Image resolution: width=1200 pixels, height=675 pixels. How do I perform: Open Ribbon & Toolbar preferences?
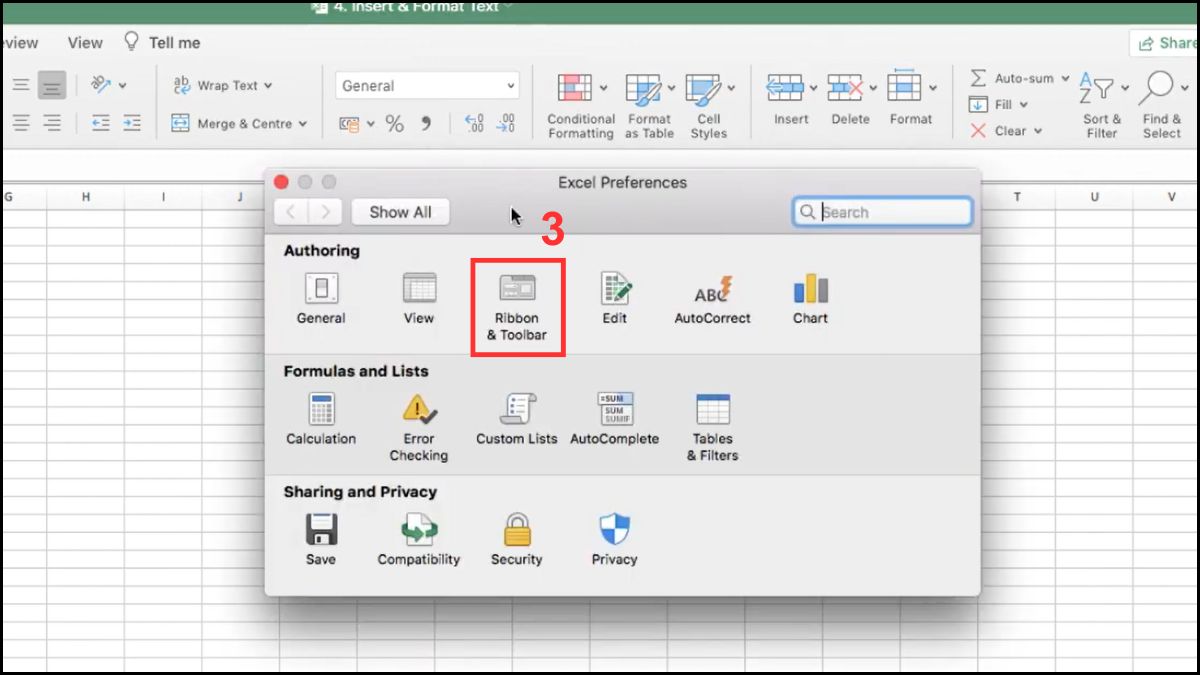click(517, 303)
